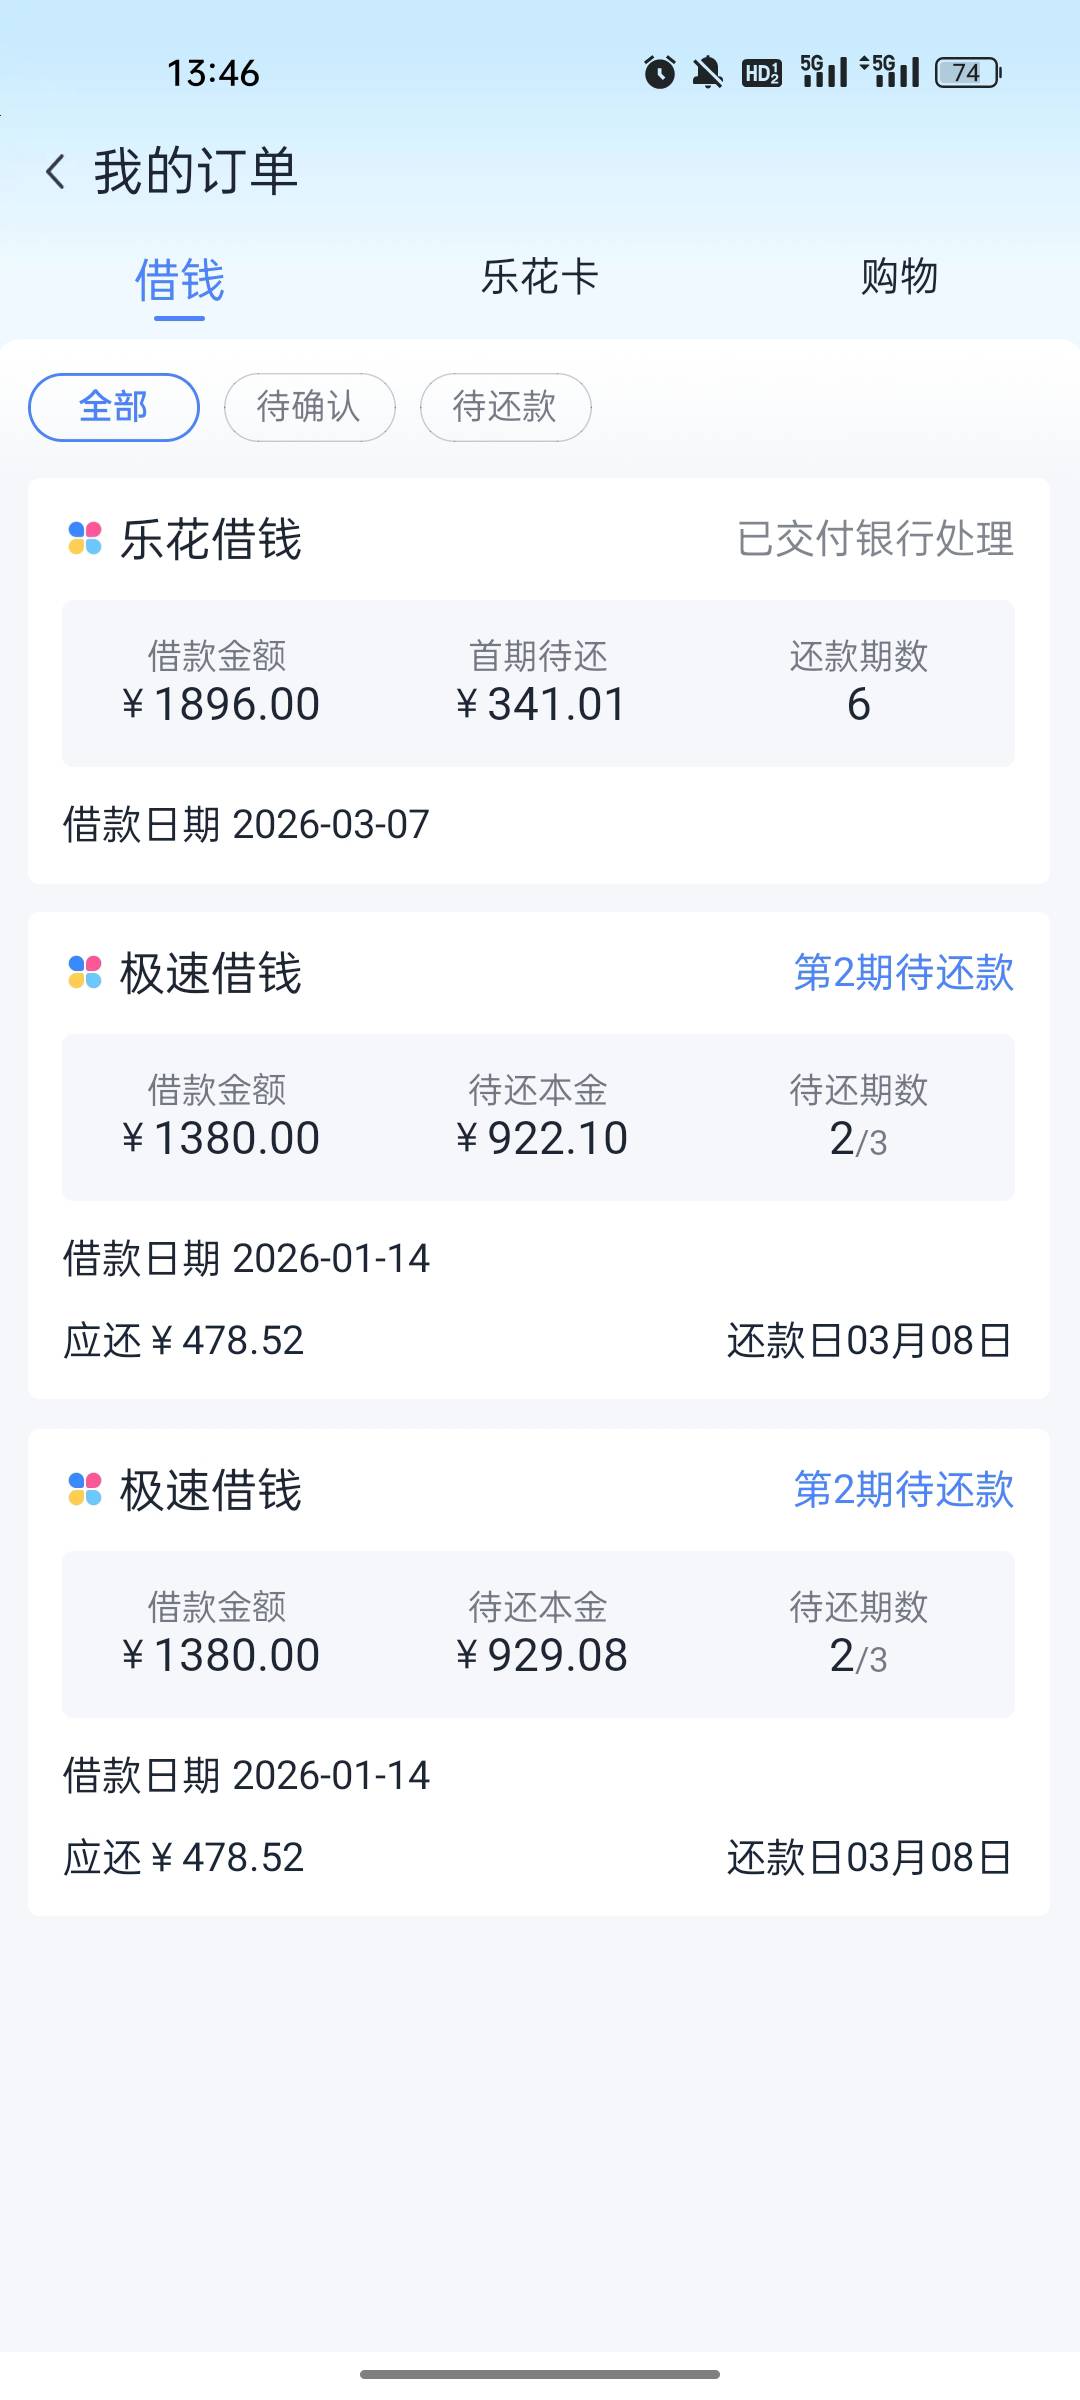
Task: Open the 借钱 tab
Action: coord(180,280)
